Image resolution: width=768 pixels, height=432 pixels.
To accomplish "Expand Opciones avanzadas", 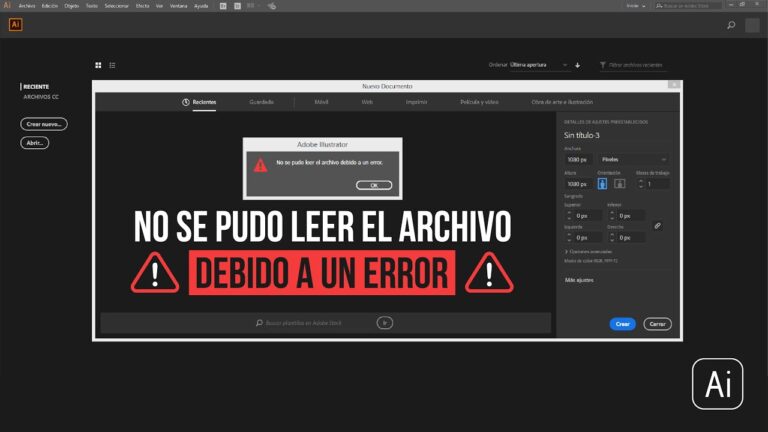I will pyautogui.click(x=589, y=251).
